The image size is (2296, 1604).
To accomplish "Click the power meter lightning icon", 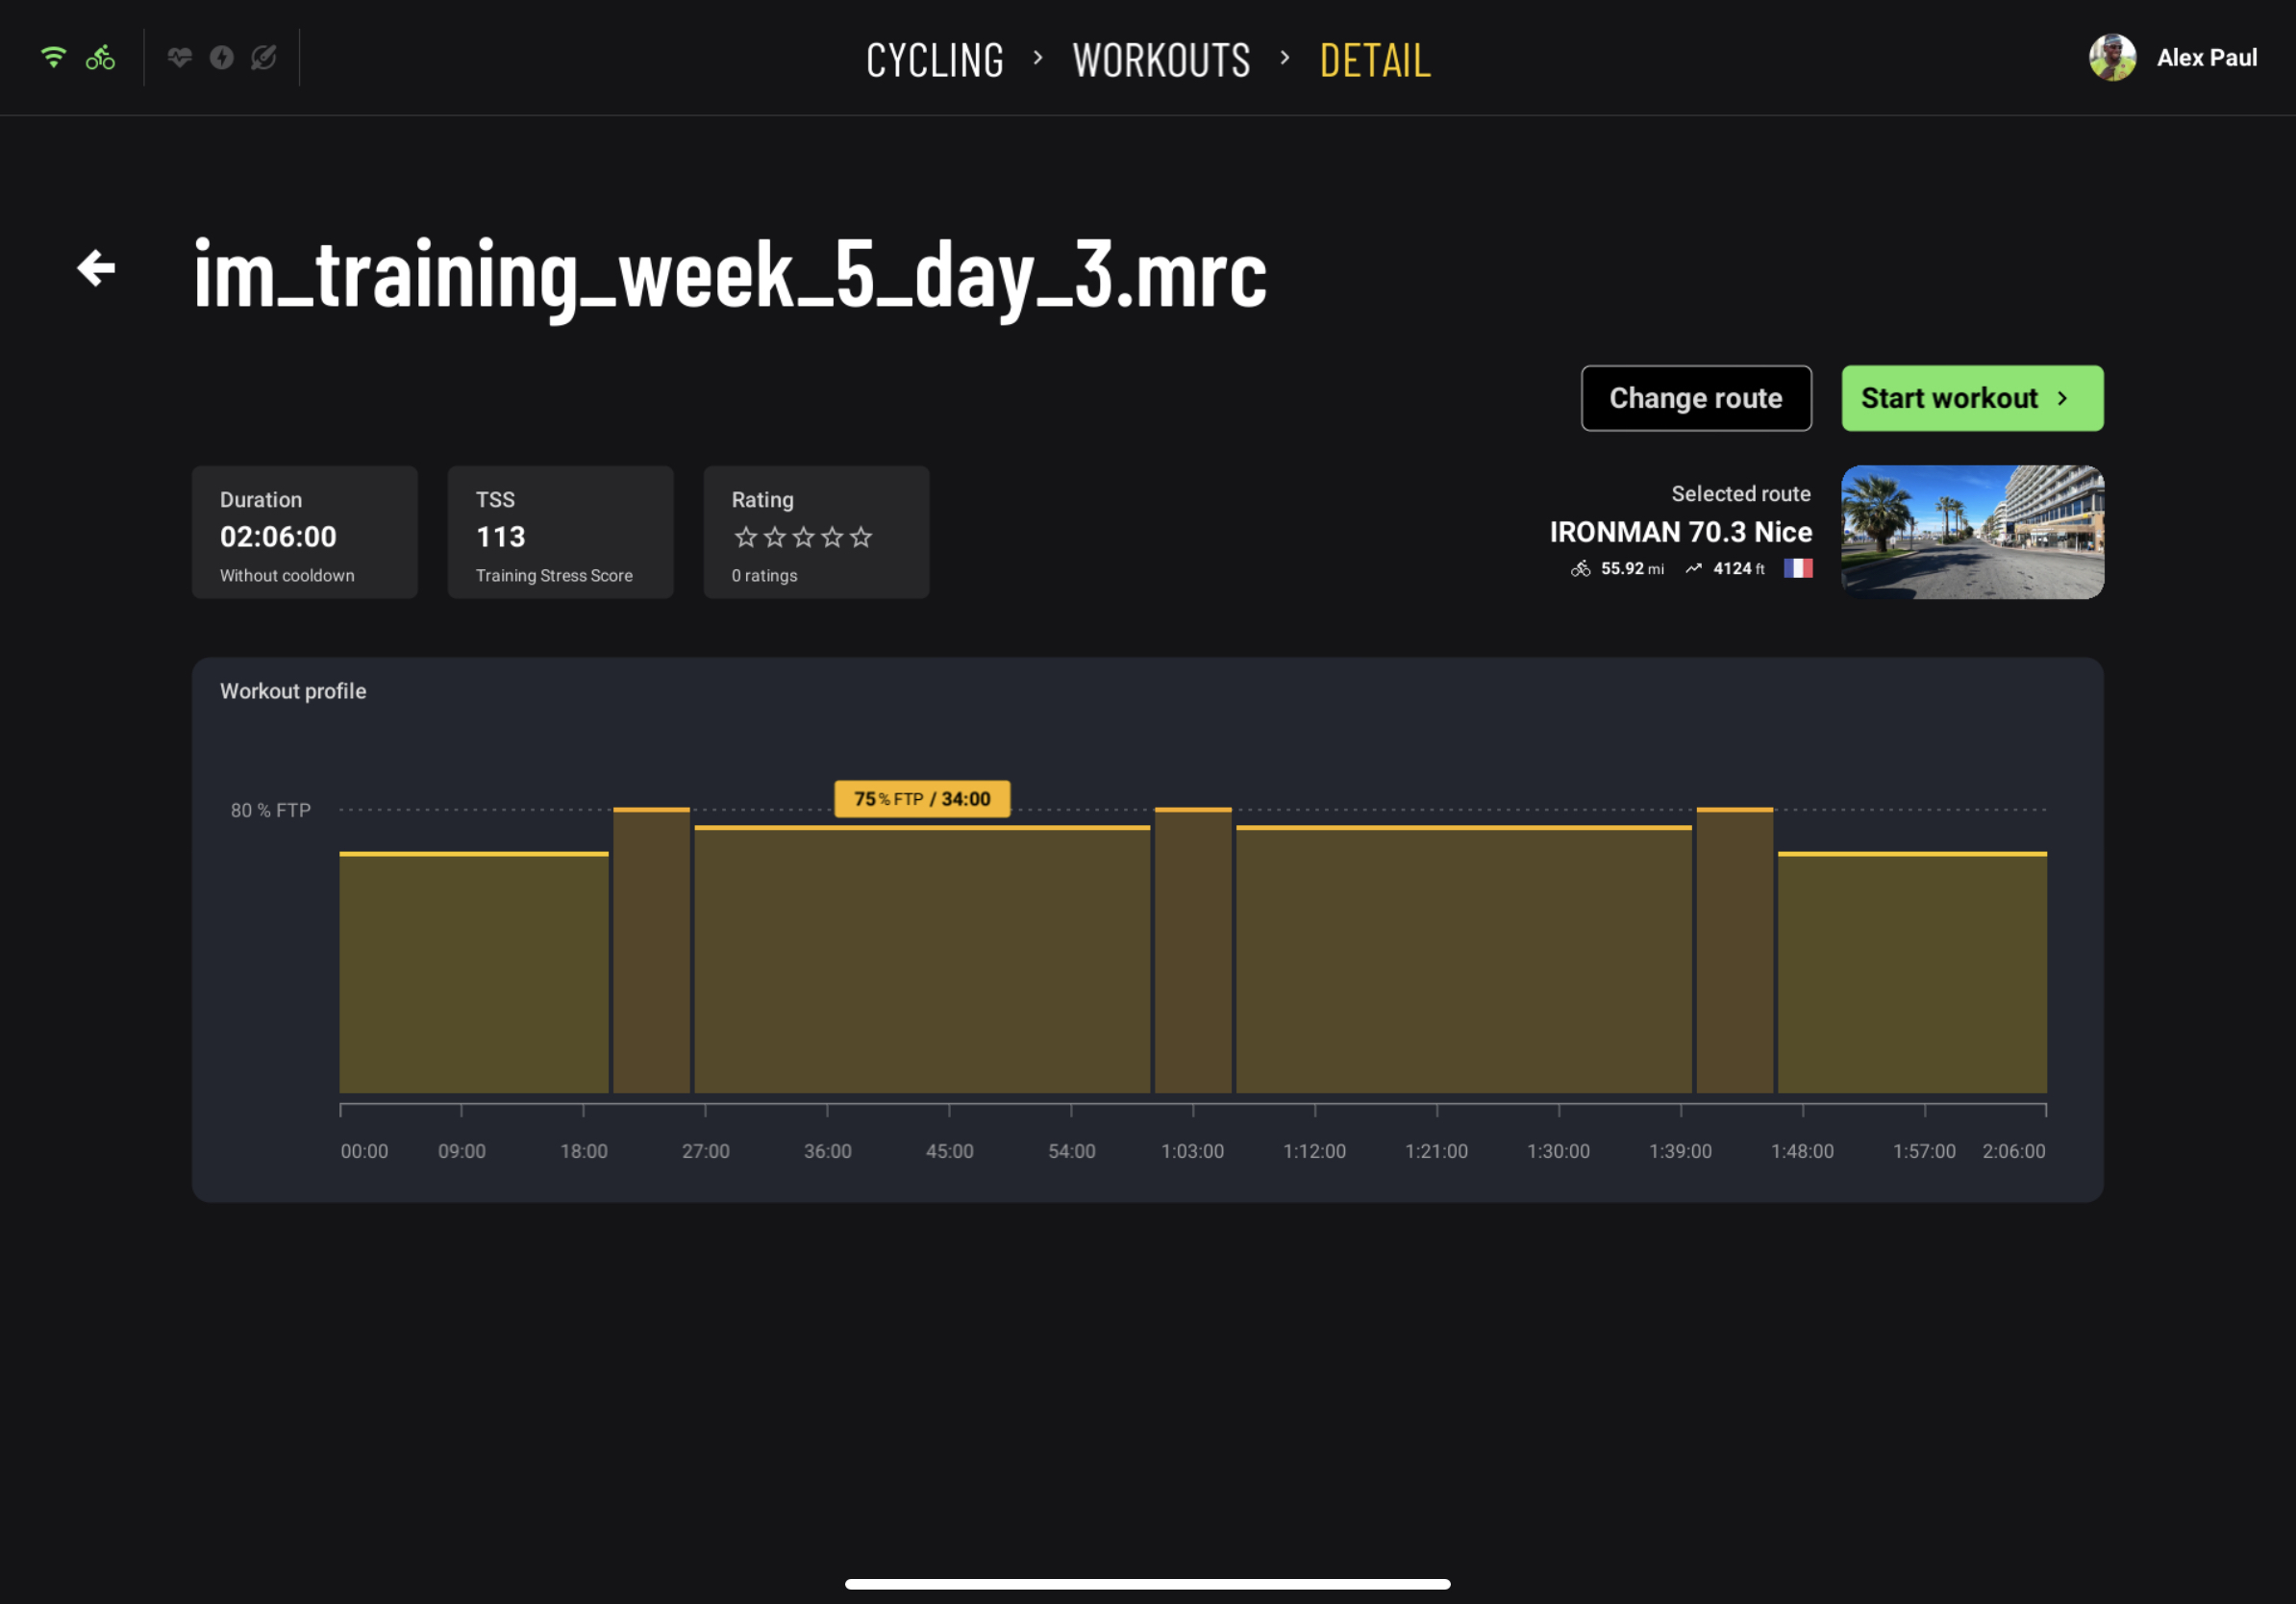I will 222,57.
